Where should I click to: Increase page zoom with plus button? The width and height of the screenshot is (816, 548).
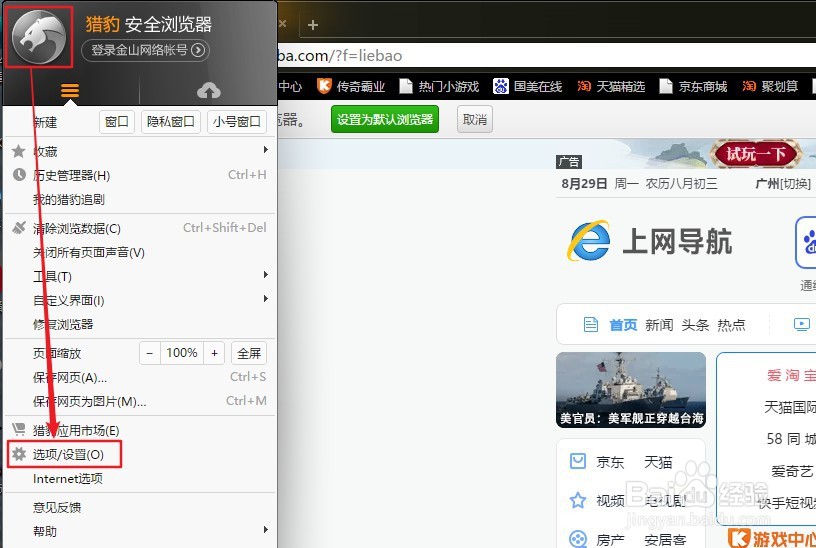coord(214,353)
